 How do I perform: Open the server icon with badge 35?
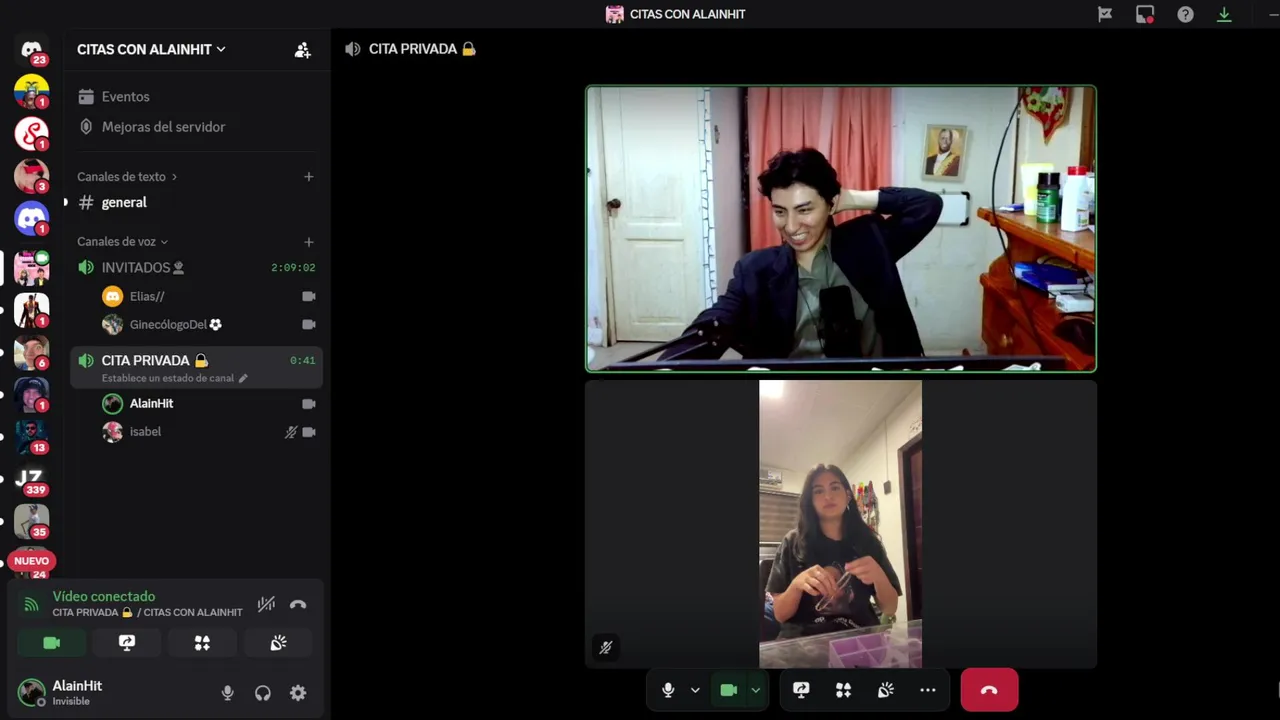pyautogui.click(x=31, y=521)
